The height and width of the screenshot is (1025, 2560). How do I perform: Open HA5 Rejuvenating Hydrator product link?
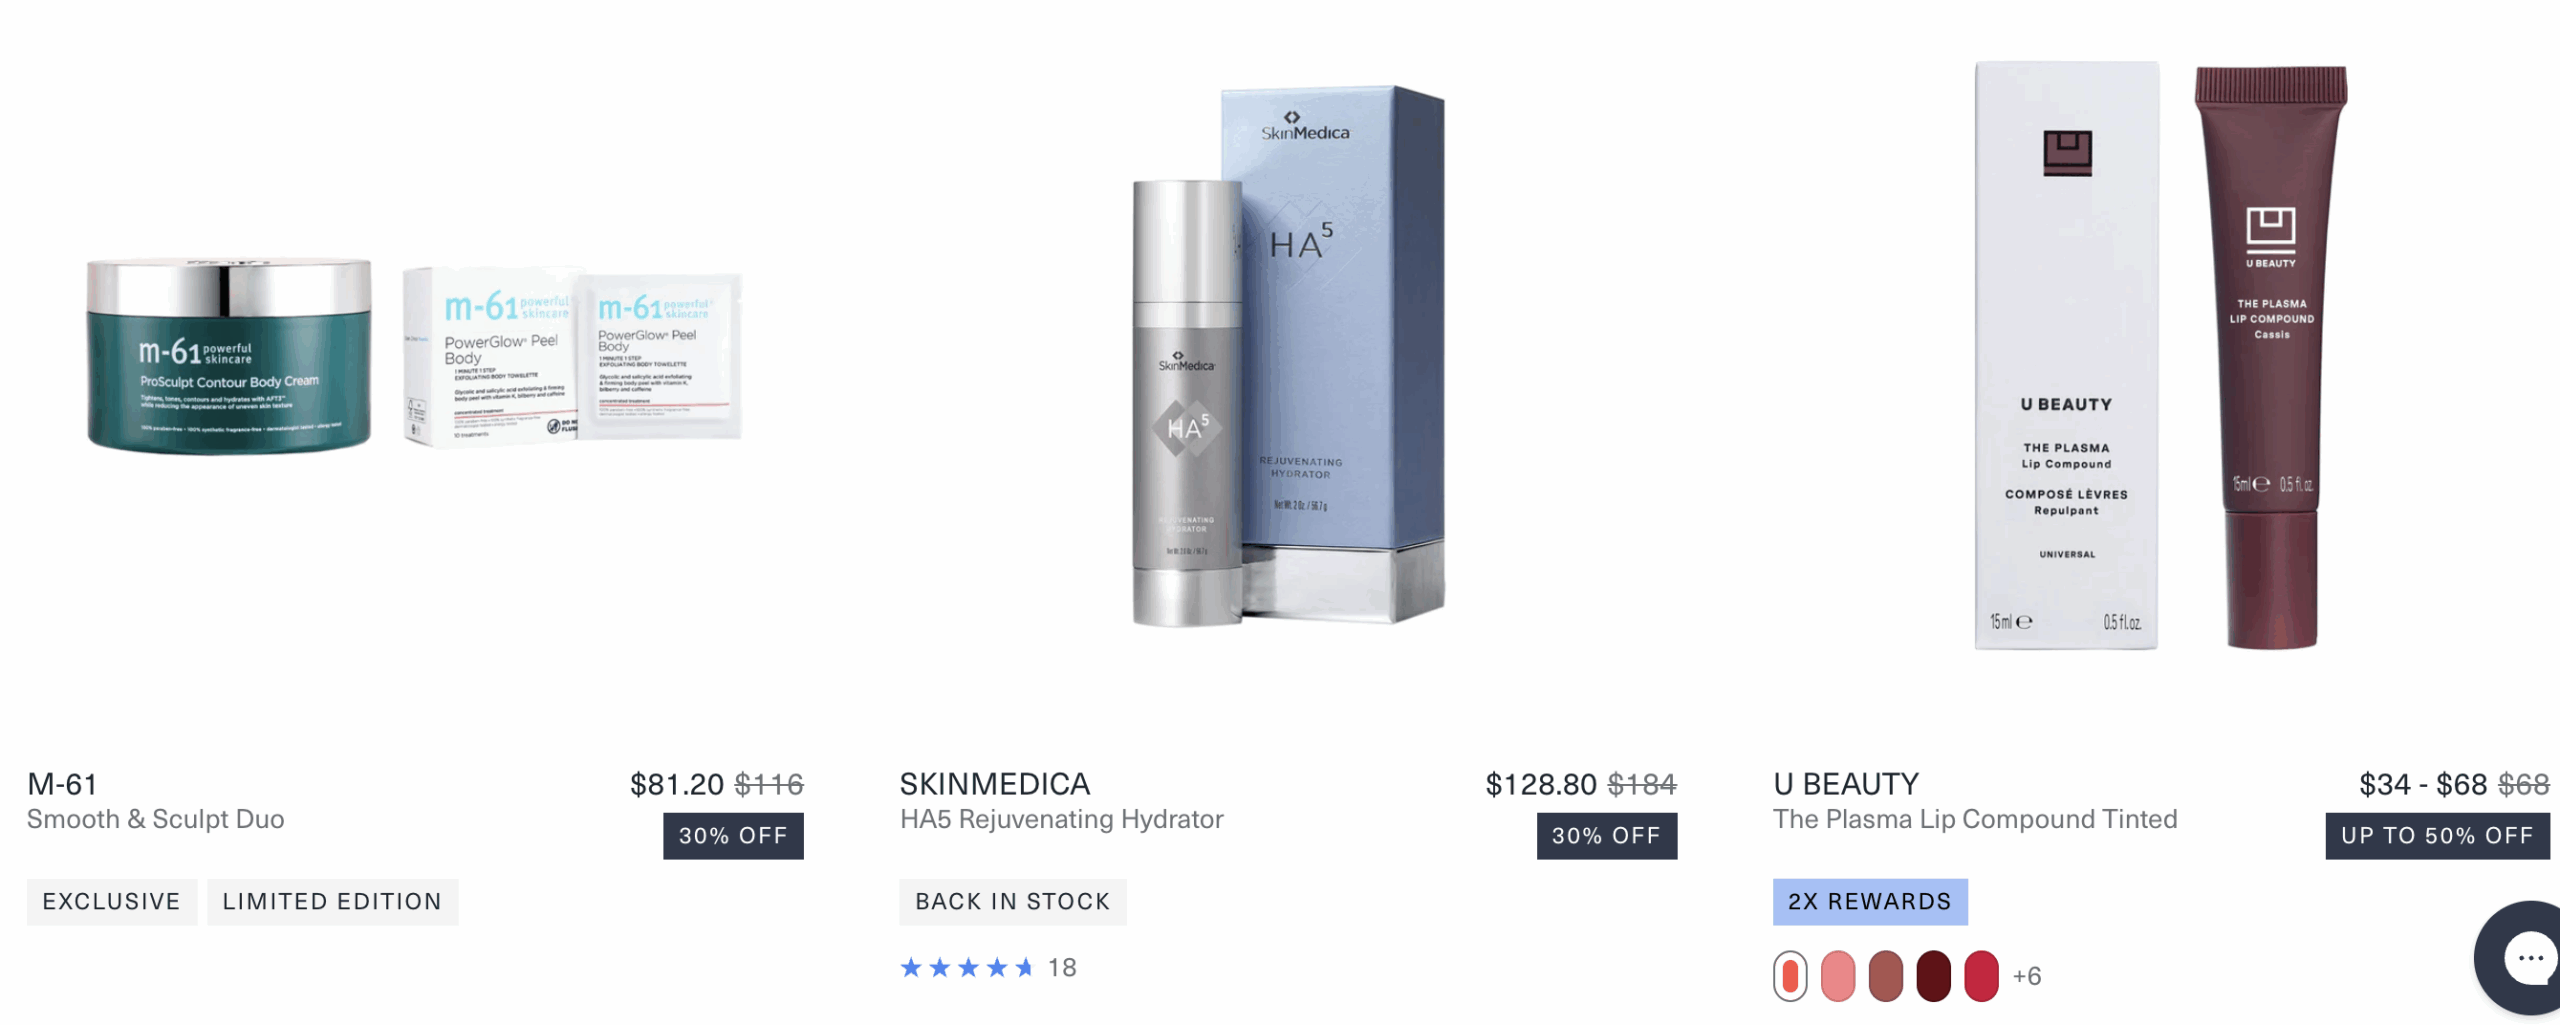1062,819
